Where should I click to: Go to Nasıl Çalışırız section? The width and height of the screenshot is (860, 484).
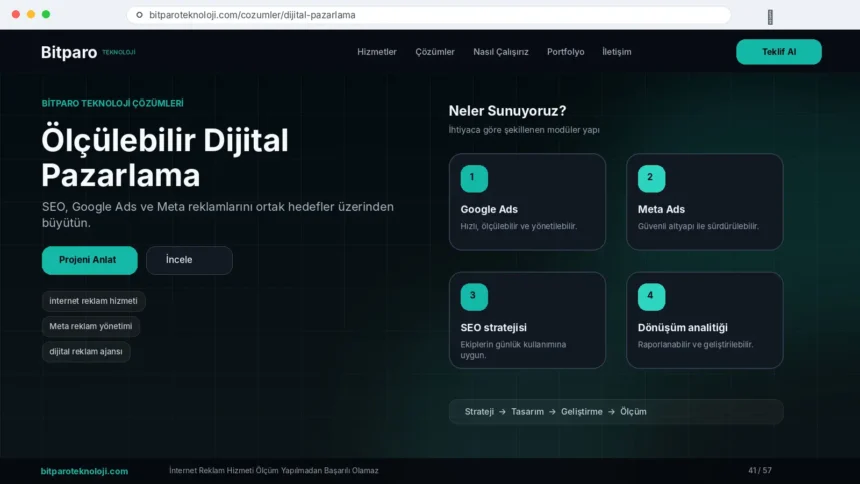[x=501, y=52]
